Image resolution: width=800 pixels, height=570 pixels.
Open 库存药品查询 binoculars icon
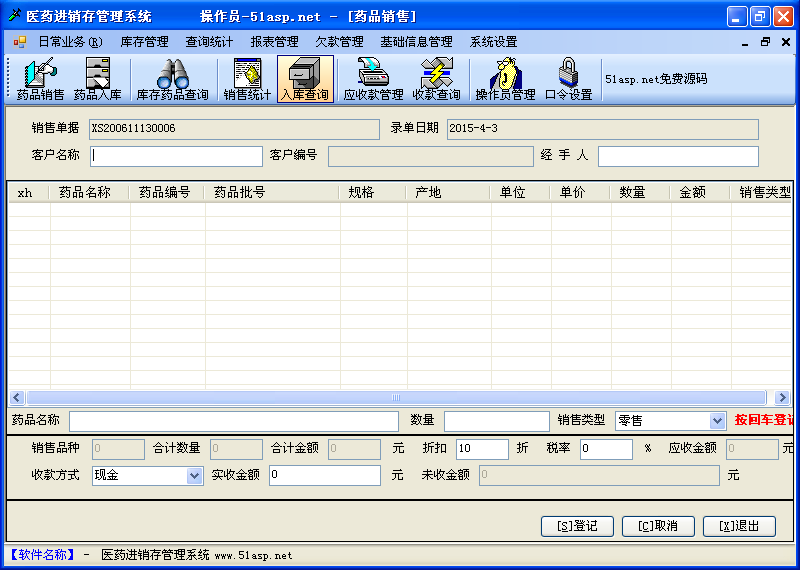172,80
